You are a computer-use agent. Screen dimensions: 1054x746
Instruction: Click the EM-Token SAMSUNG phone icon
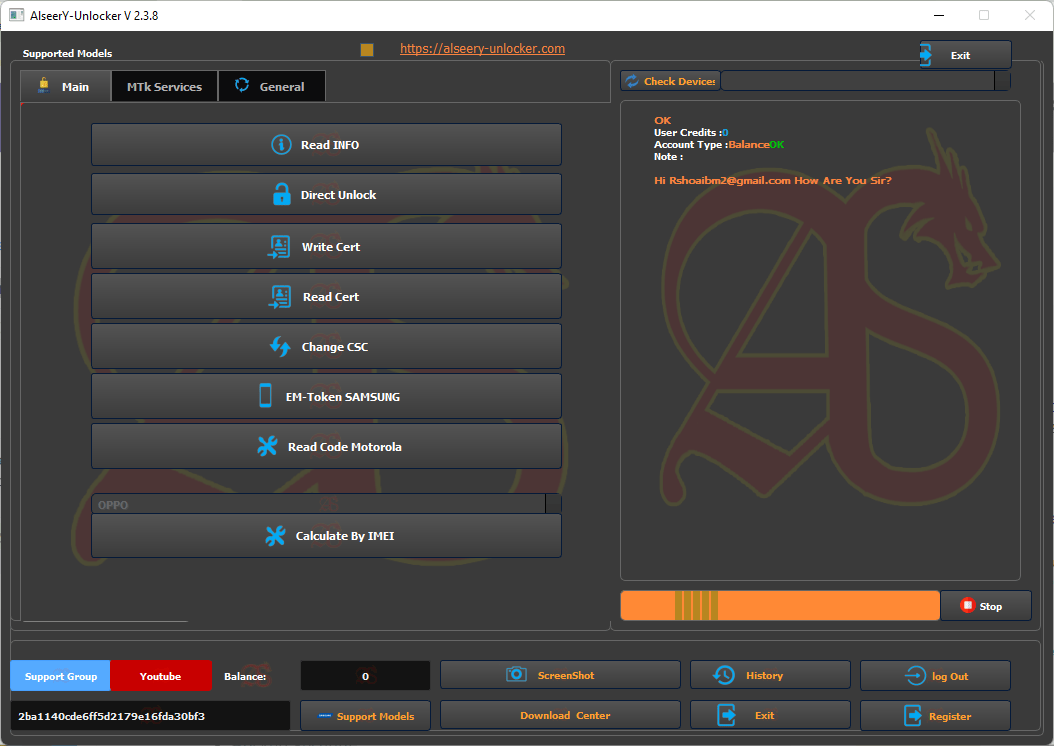click(265, 396)
